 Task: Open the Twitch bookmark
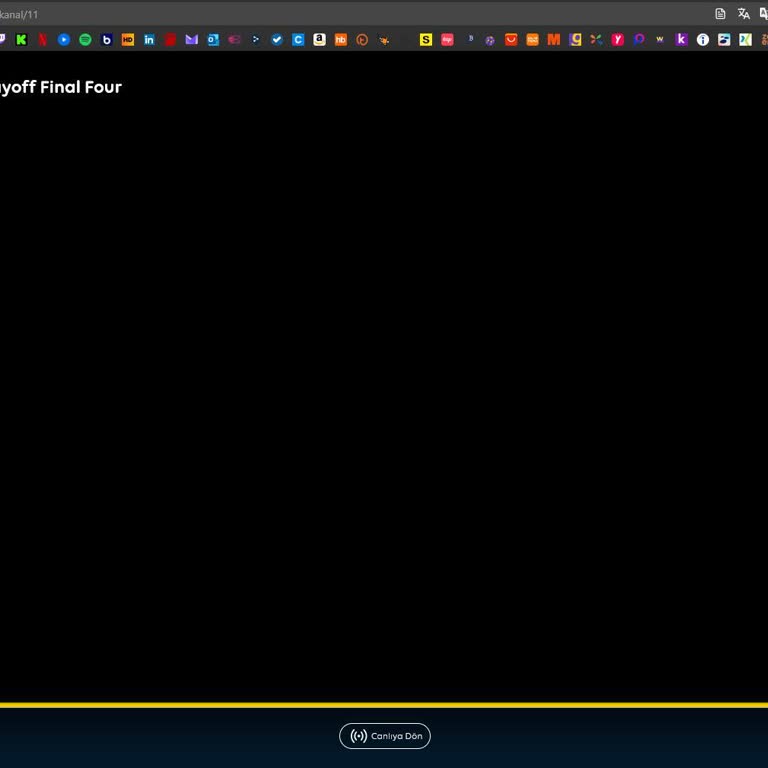pos(3,40)
